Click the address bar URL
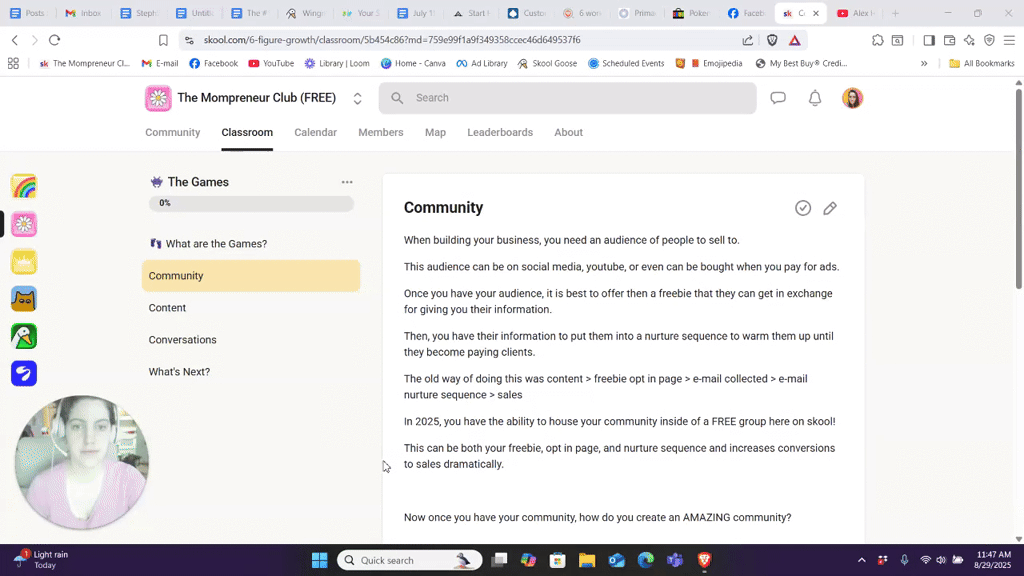The height and width of the screenshot is (576, 1024). pos(392,40)
